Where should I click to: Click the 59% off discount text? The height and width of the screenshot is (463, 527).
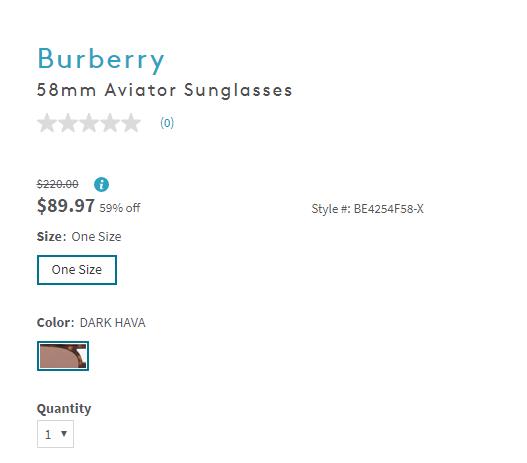pyautogui.click(x=120, y=208)
